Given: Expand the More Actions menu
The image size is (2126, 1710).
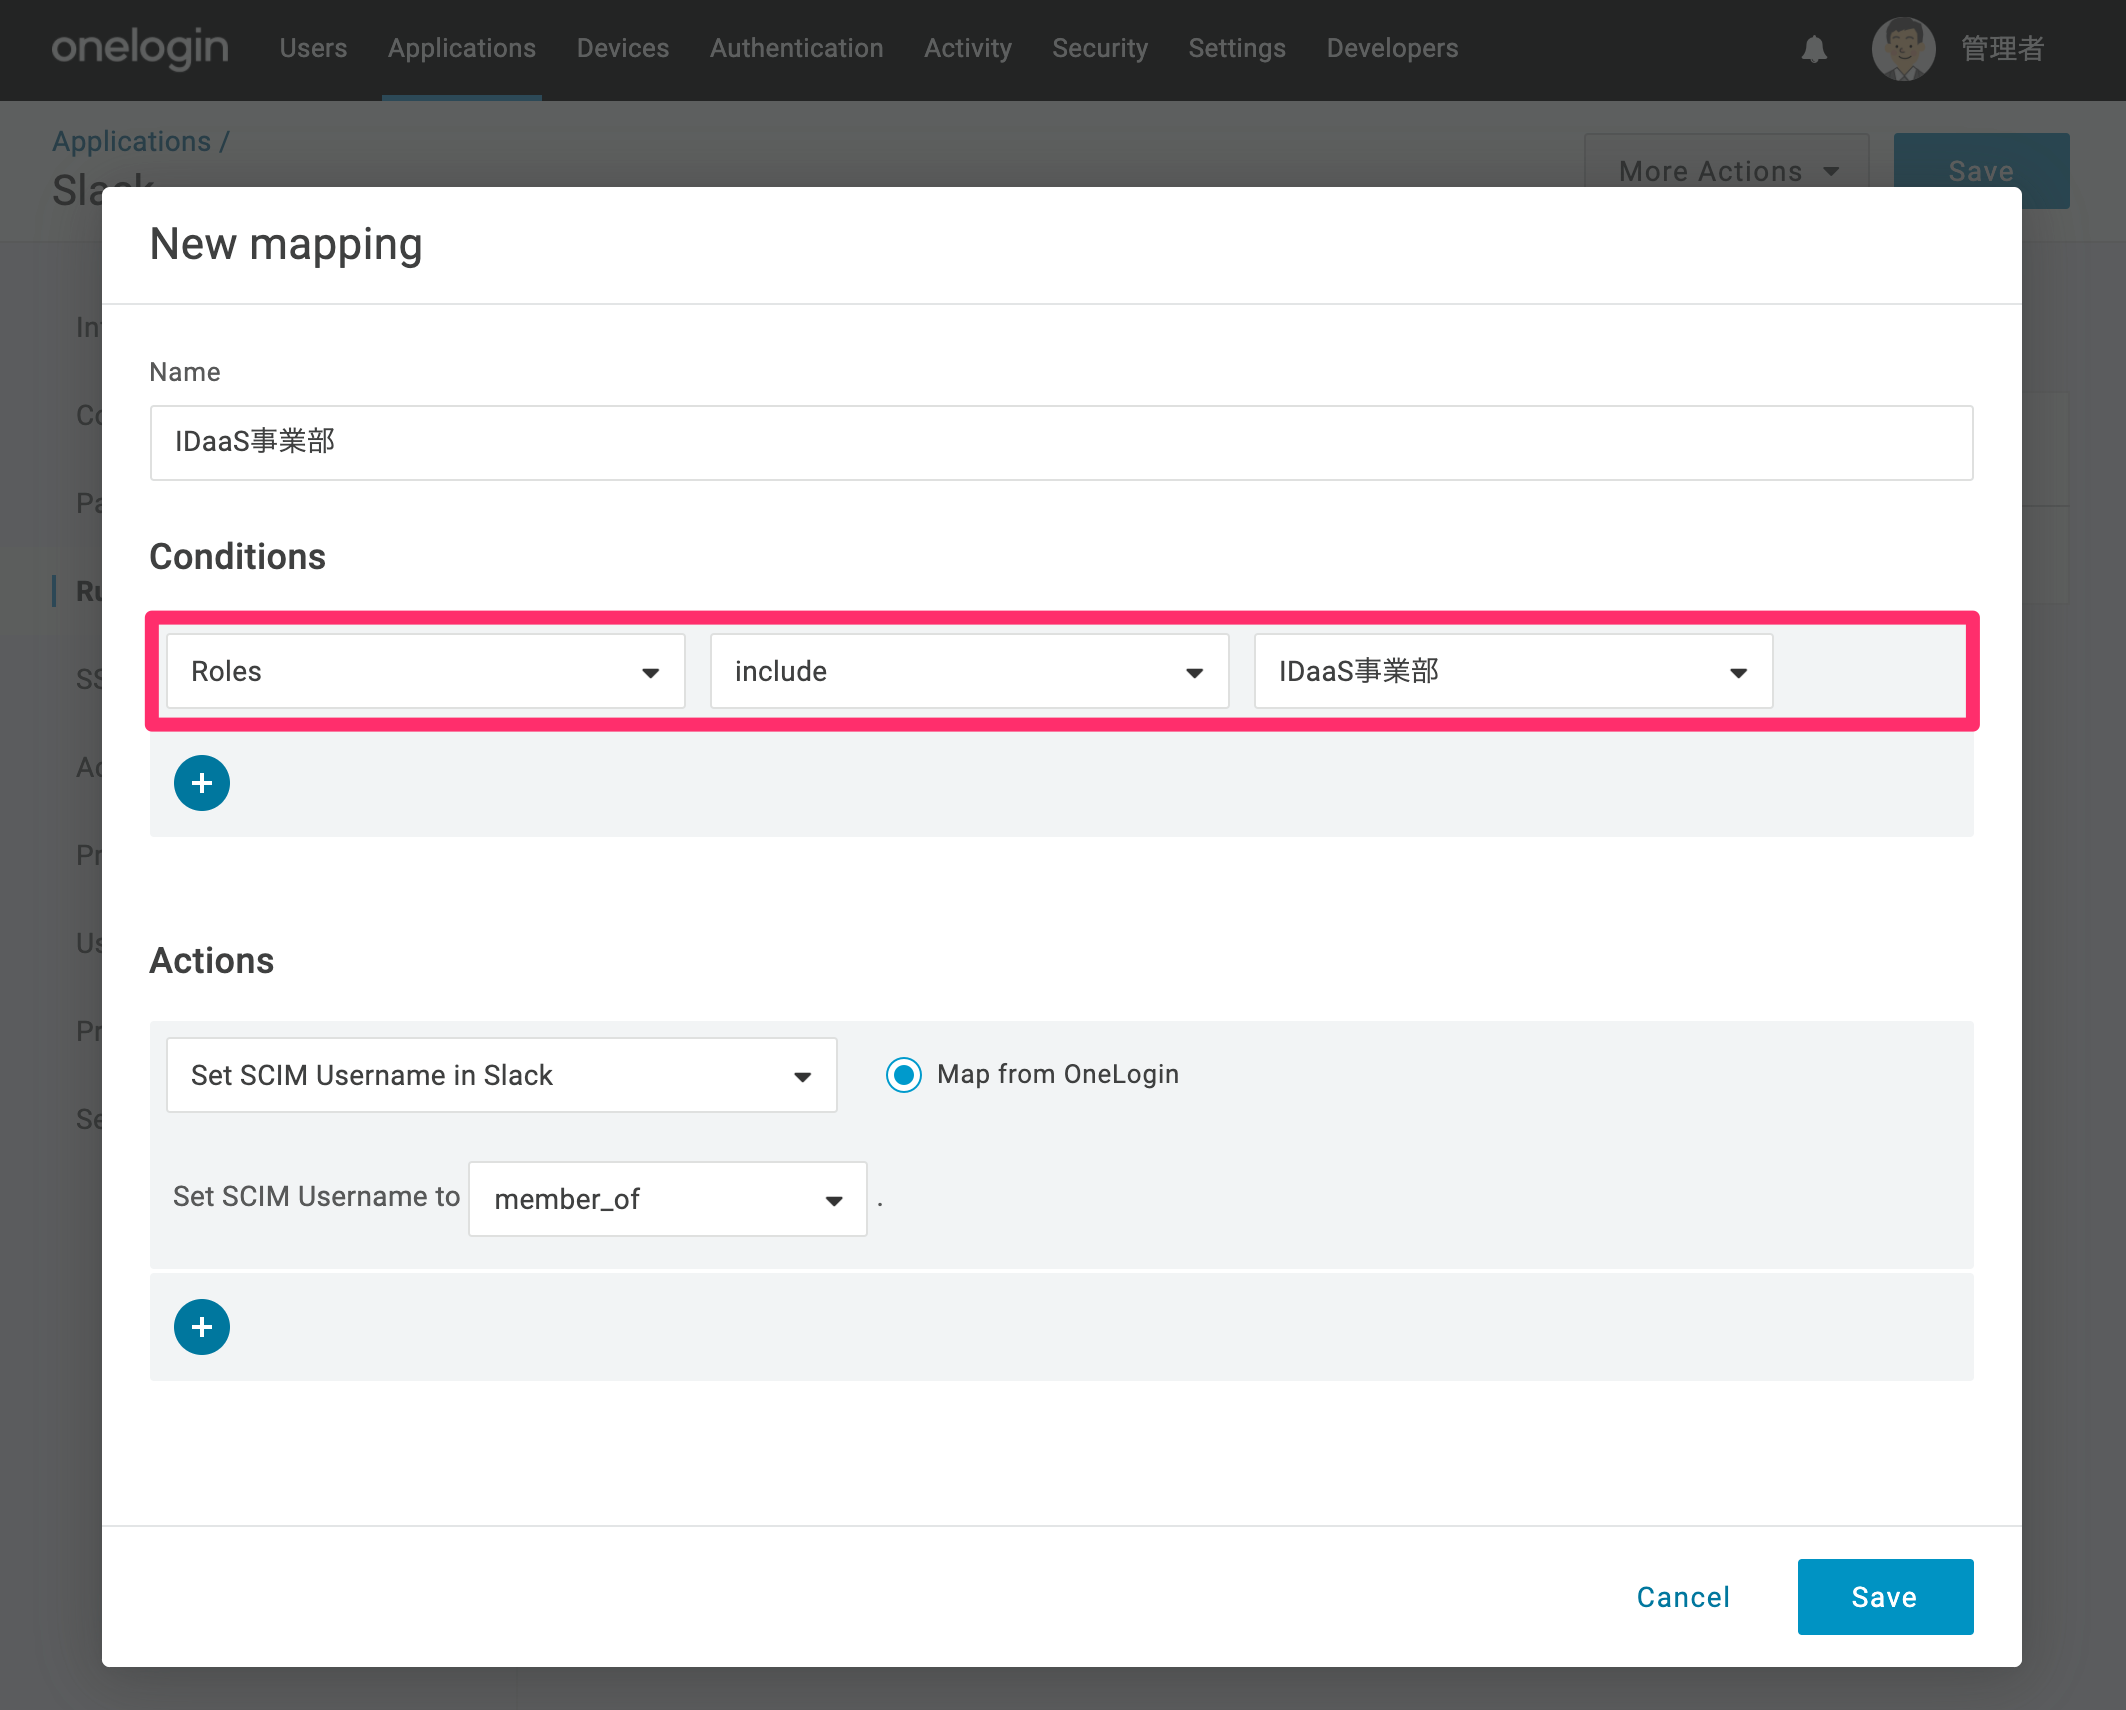Looking at the screenshot, I should click(x=1727, y=171).
